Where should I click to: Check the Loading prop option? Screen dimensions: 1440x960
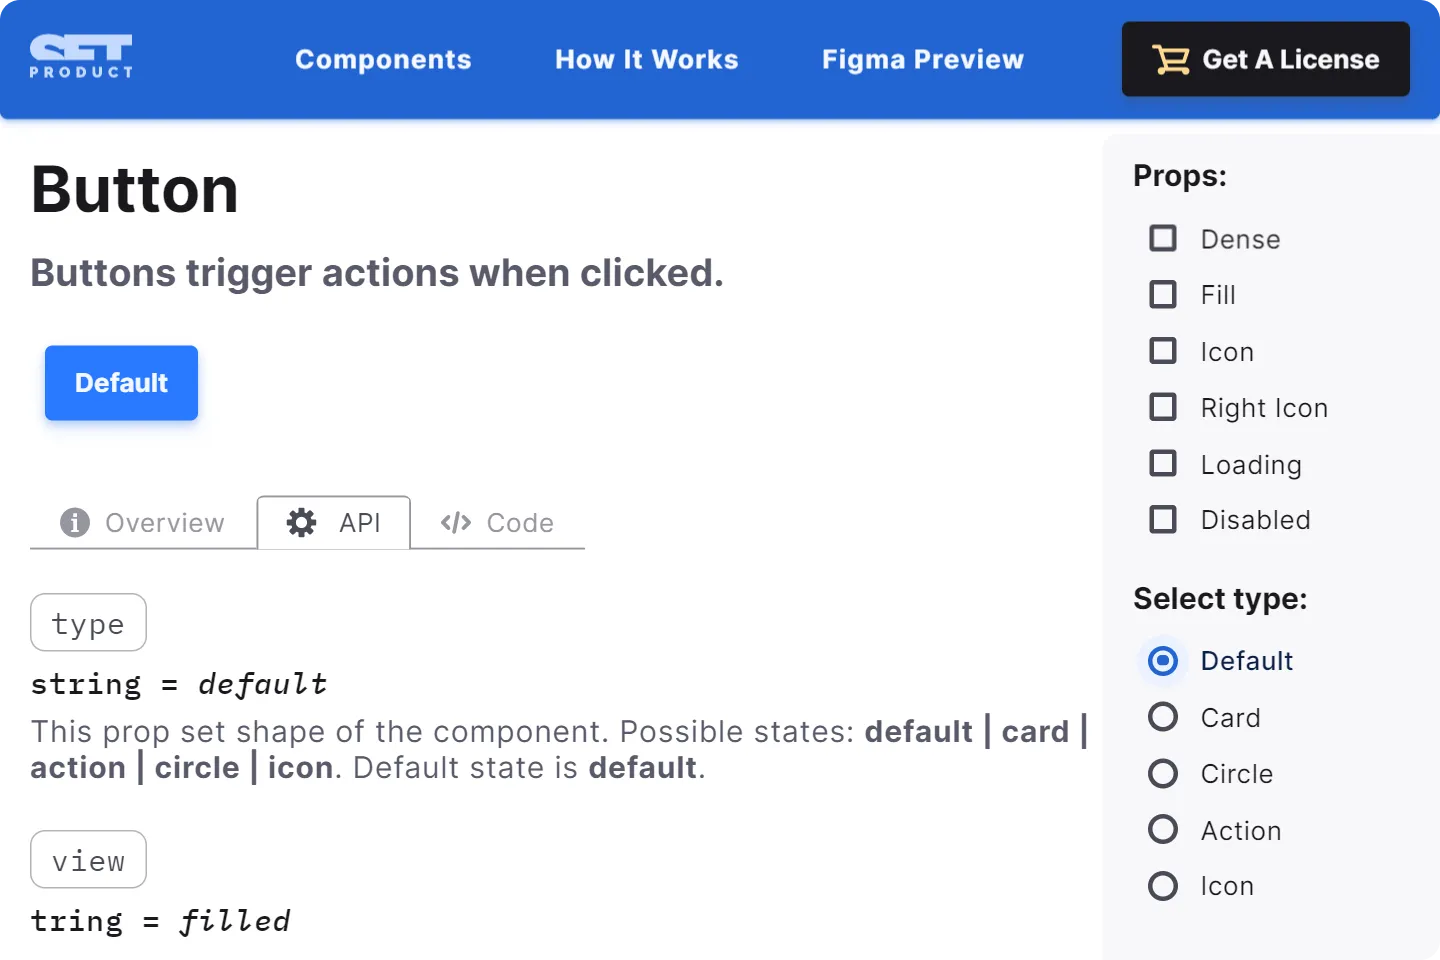click(1163, 464)
